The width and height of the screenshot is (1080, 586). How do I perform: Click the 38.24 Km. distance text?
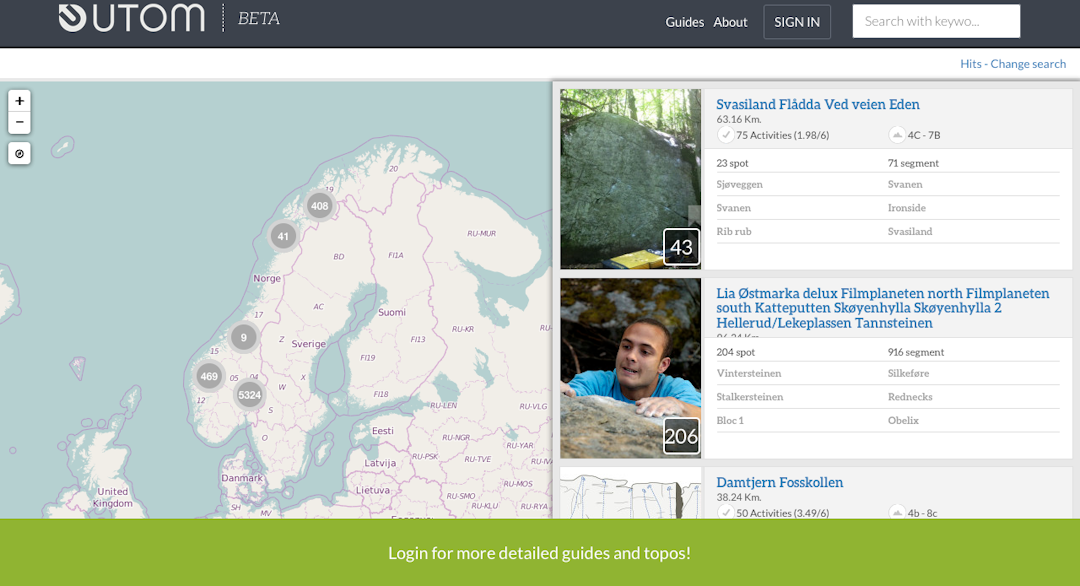(x=738, y=497)
